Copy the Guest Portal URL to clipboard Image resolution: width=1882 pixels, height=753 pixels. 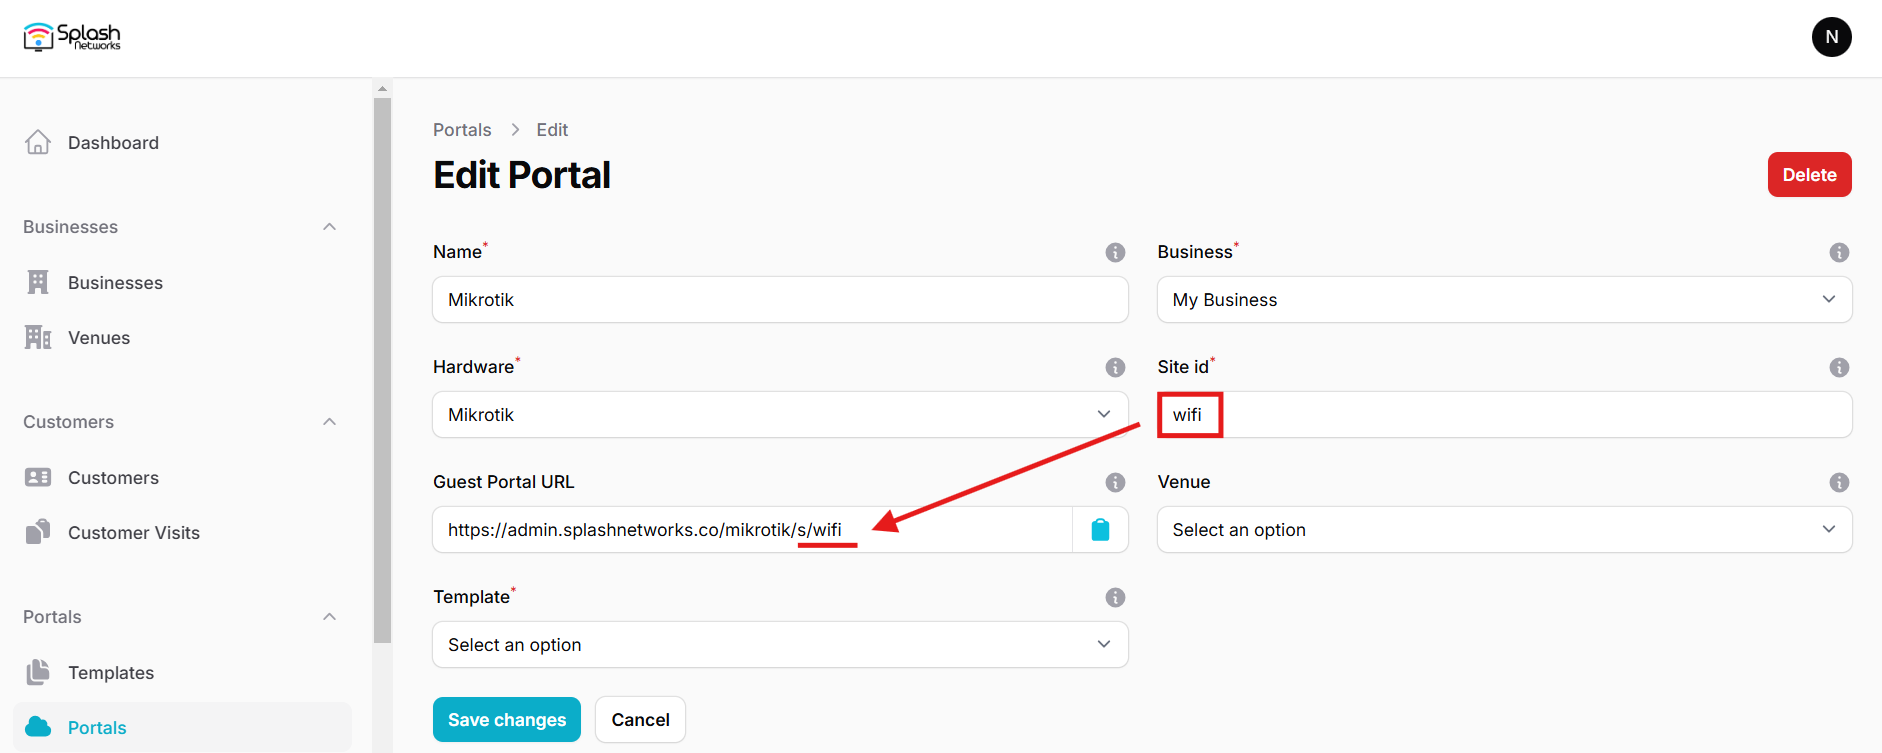(x=1100, y=529)
